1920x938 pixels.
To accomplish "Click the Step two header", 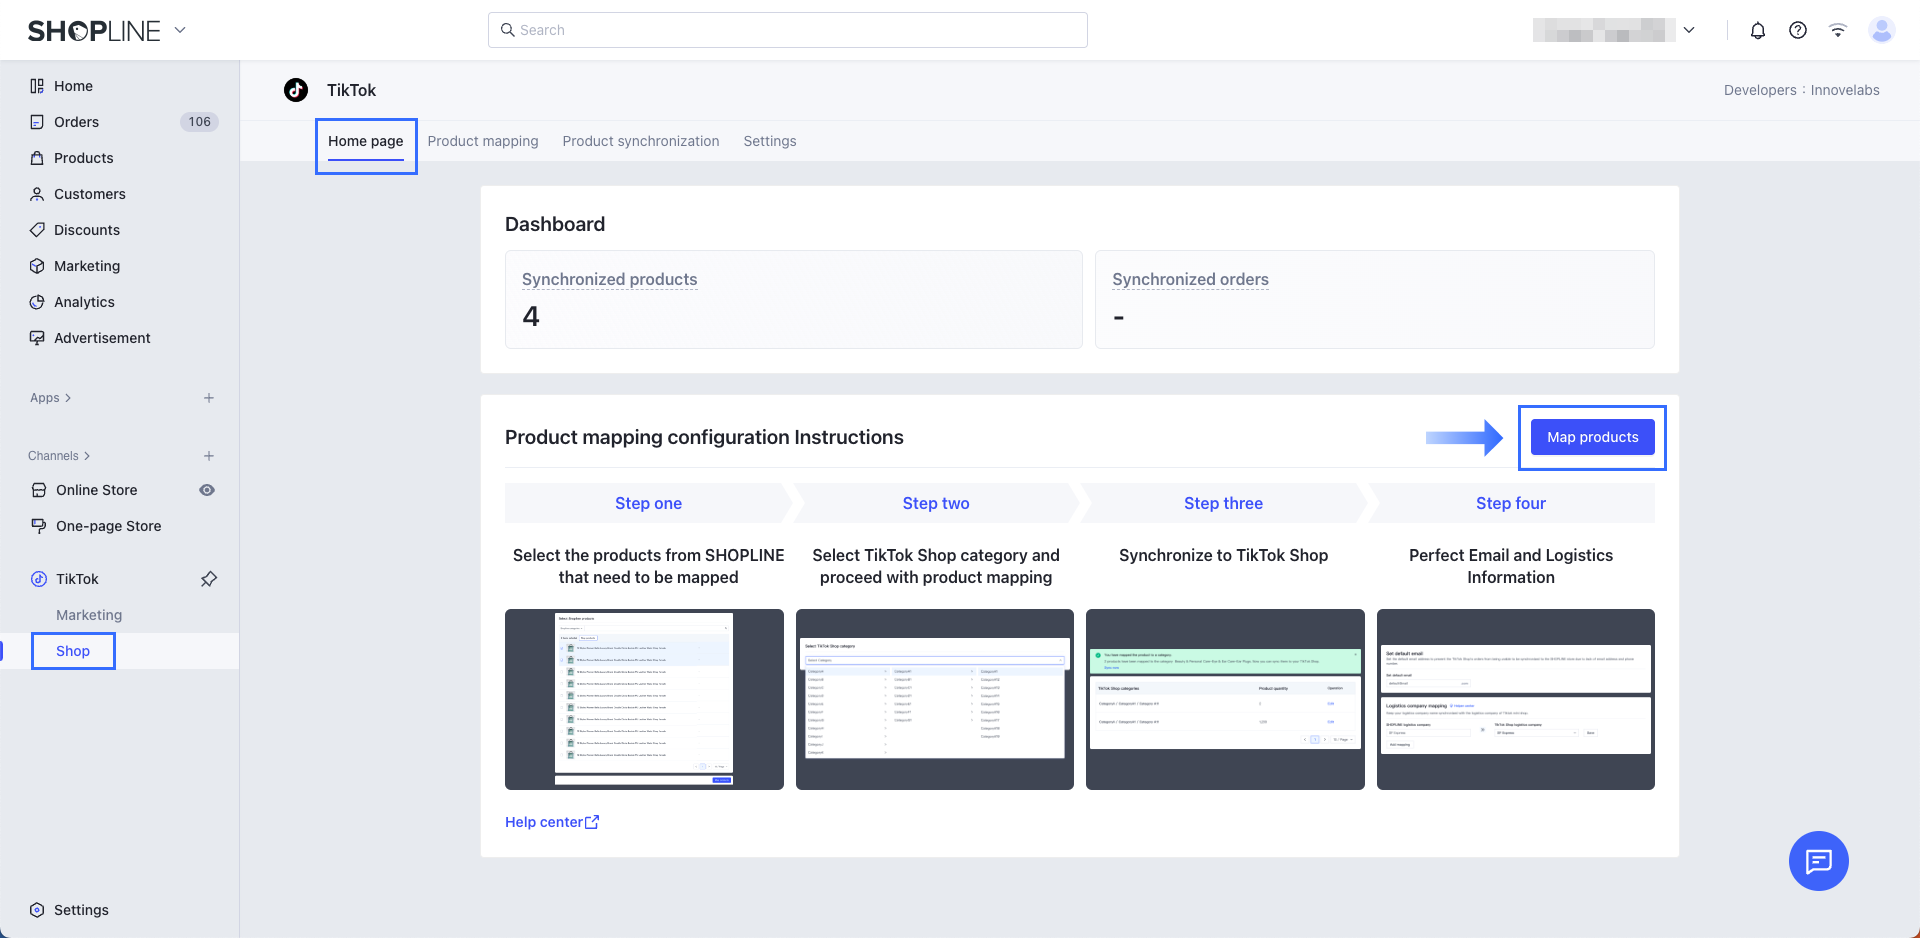I will point(936,503).
